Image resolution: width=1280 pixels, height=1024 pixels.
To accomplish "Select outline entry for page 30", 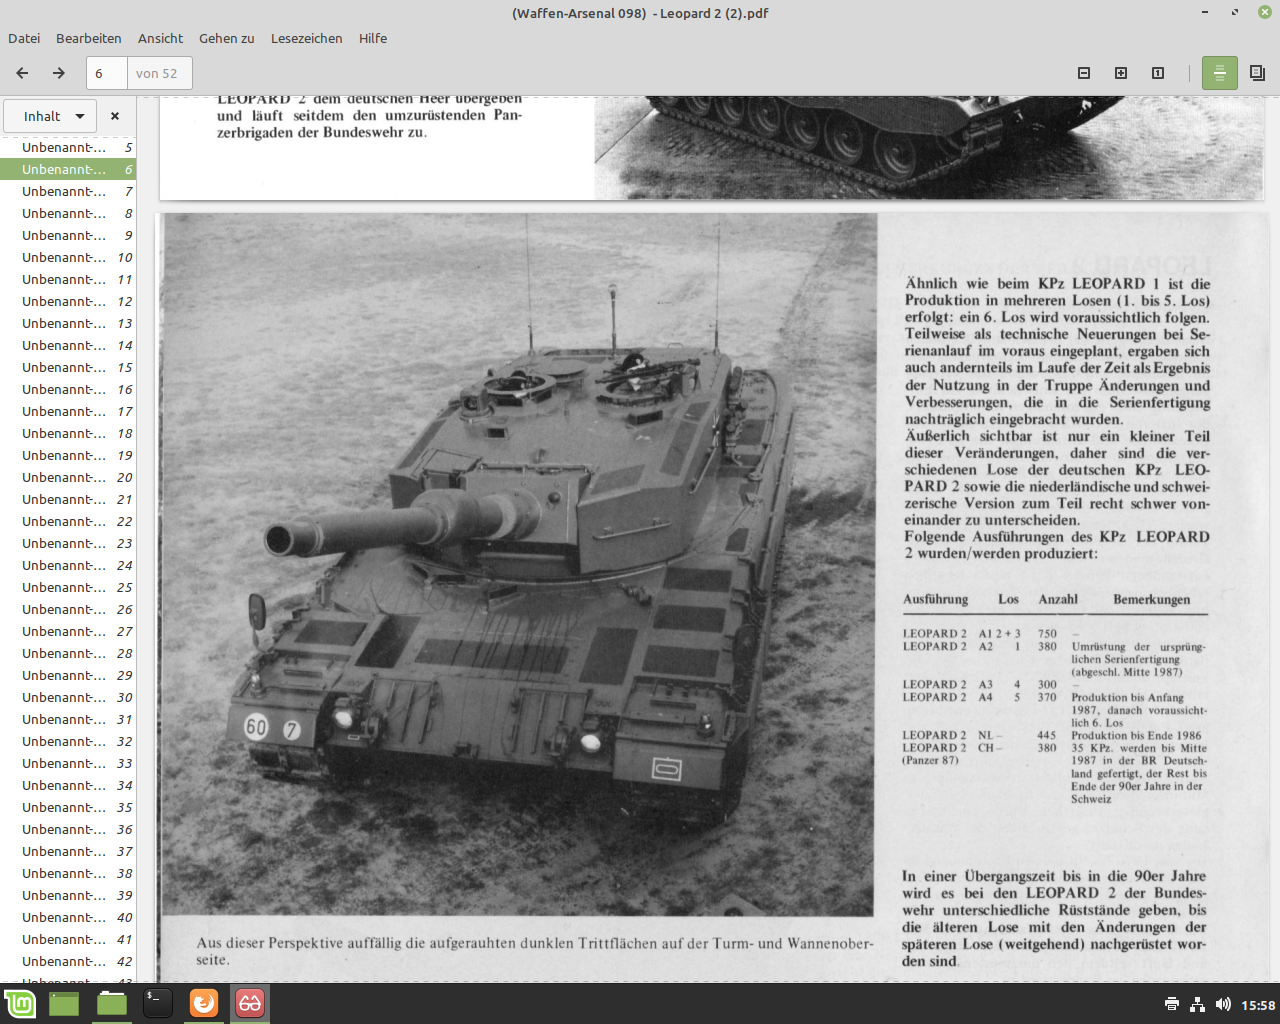I will click(68, 697).
